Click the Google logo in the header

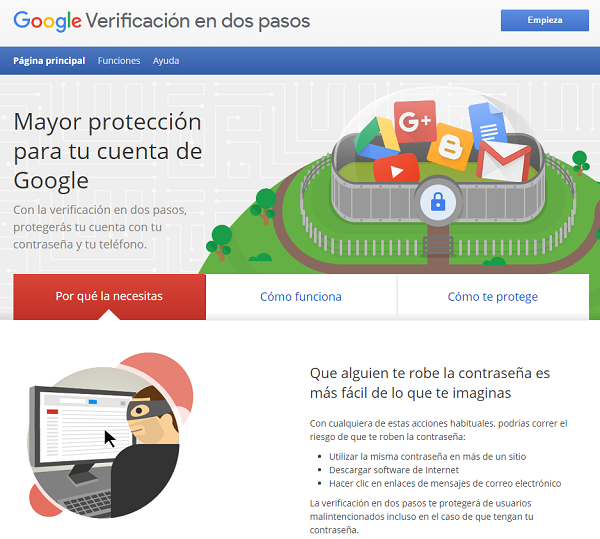(47, 21)
